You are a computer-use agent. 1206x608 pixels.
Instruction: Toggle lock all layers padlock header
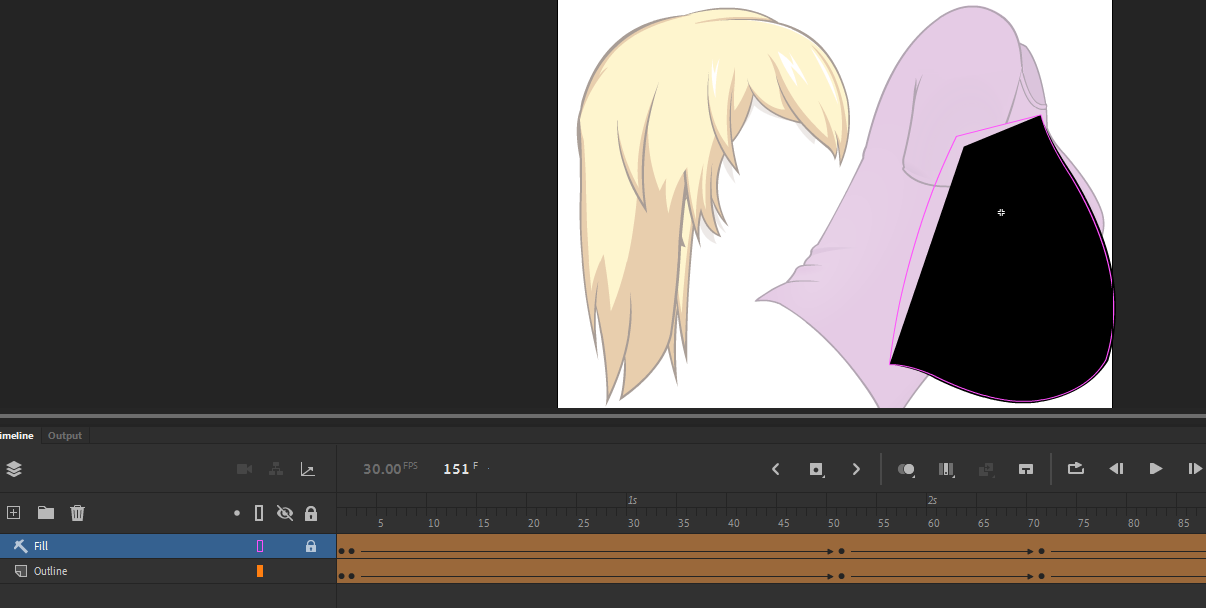pos(311,513)
